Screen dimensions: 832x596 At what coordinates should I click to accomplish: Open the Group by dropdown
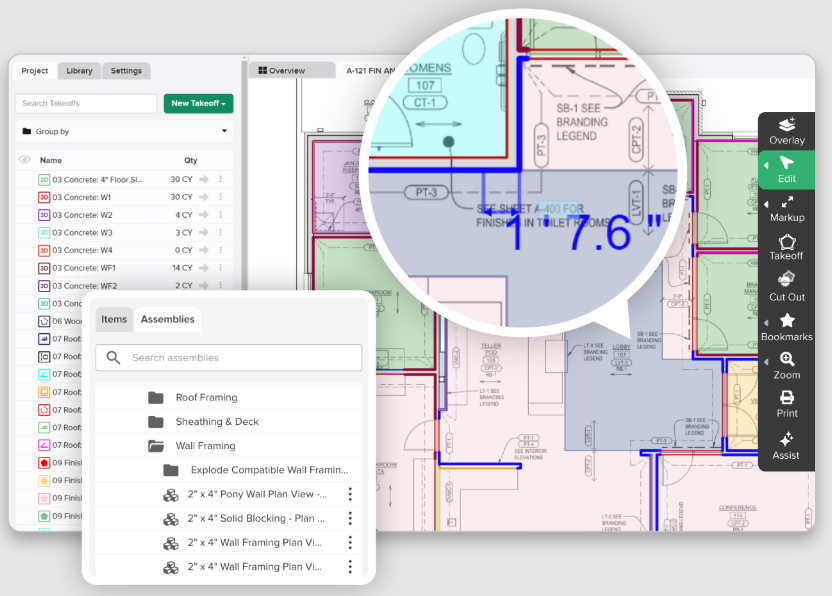pos(125,131)
